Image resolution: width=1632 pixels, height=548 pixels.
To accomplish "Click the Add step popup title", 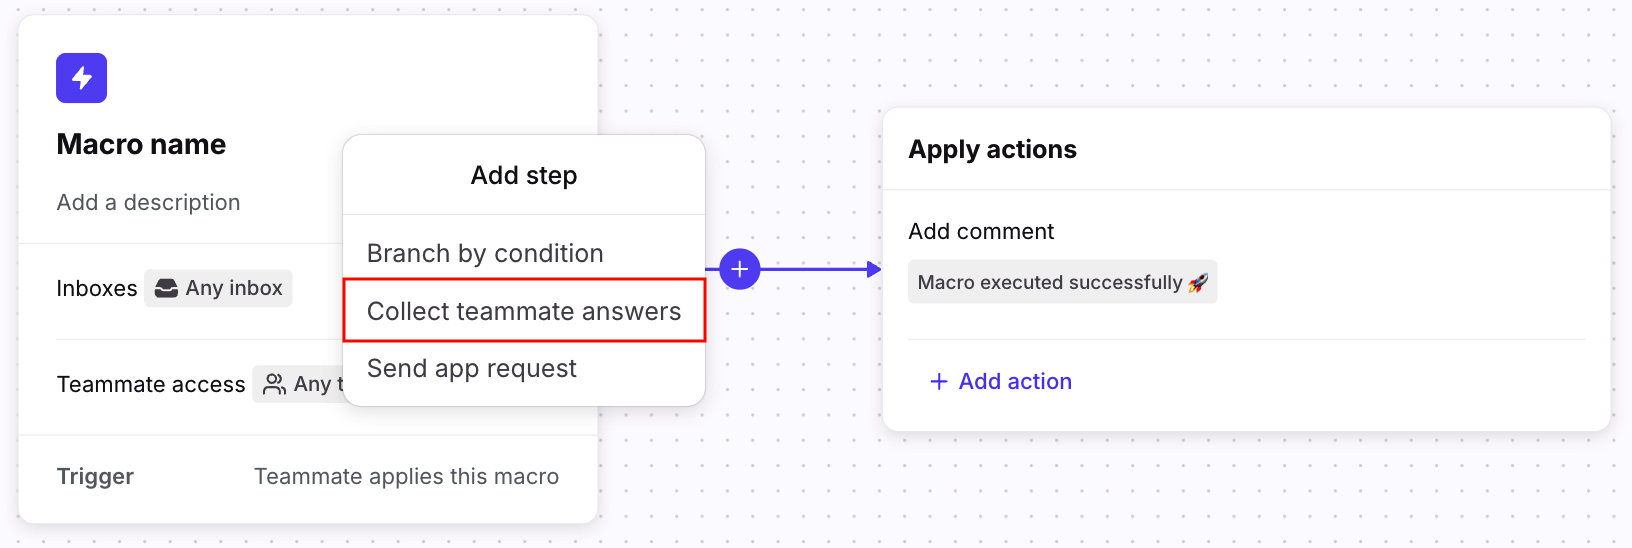I will (523, 175).
